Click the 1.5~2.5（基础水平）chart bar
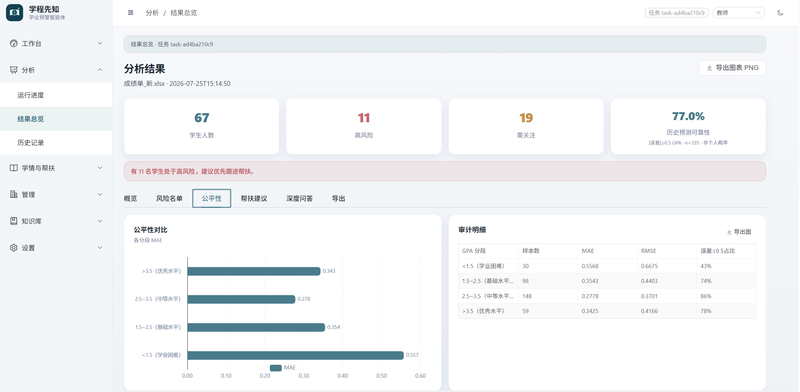 (x=256, y=327)
